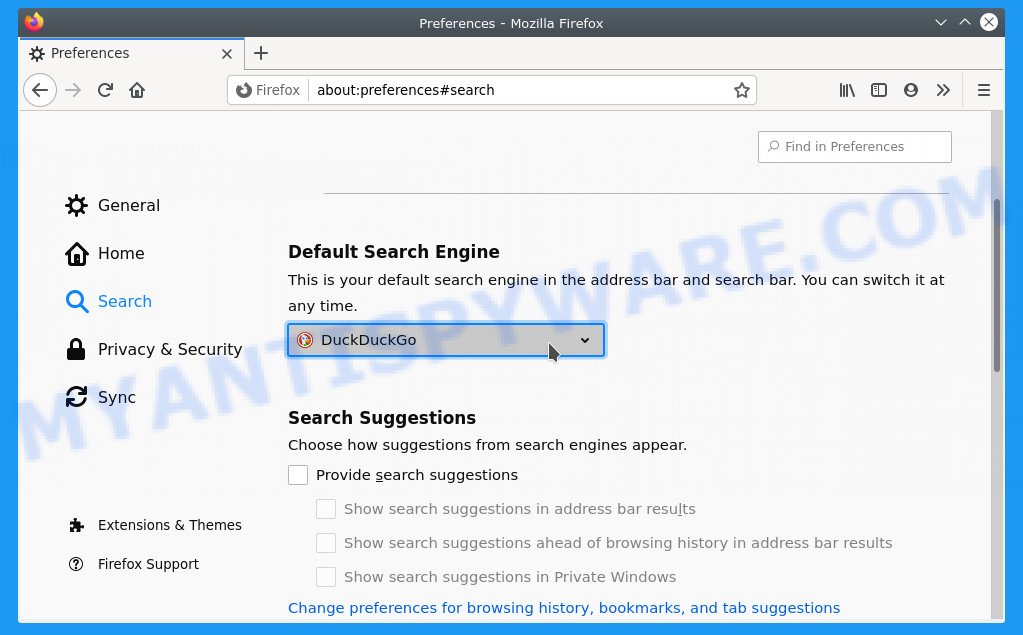Open Extensions & Themes link
1023x635 pixels.
(155, 525)
